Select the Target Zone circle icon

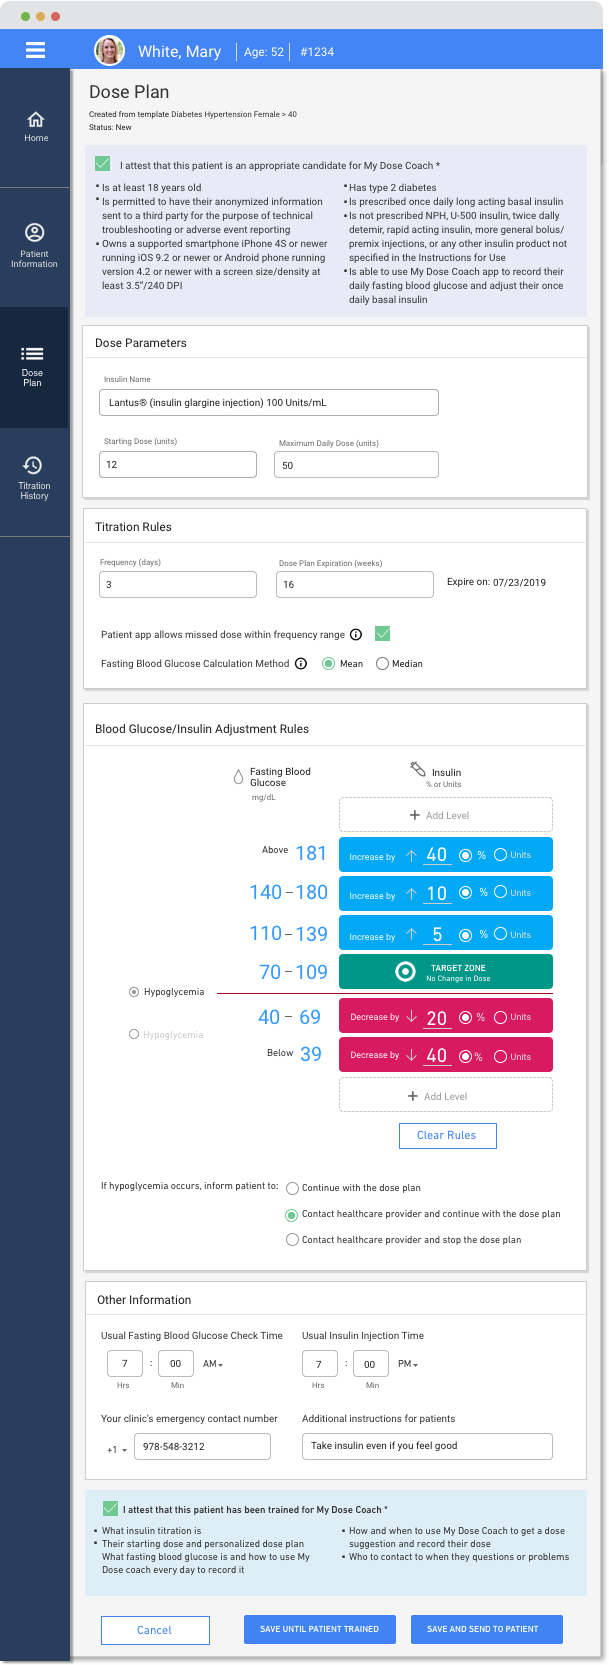click(x=405, y=971)
